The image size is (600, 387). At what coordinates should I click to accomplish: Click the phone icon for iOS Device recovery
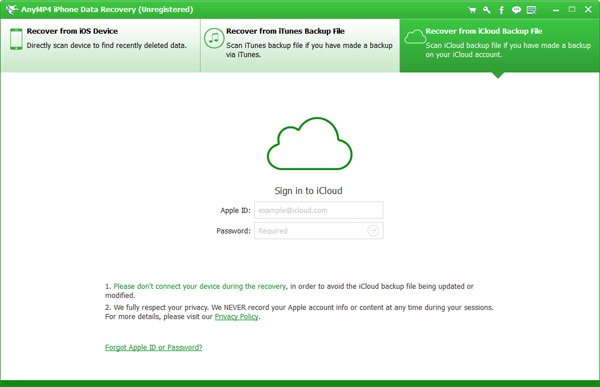point(16,39)
